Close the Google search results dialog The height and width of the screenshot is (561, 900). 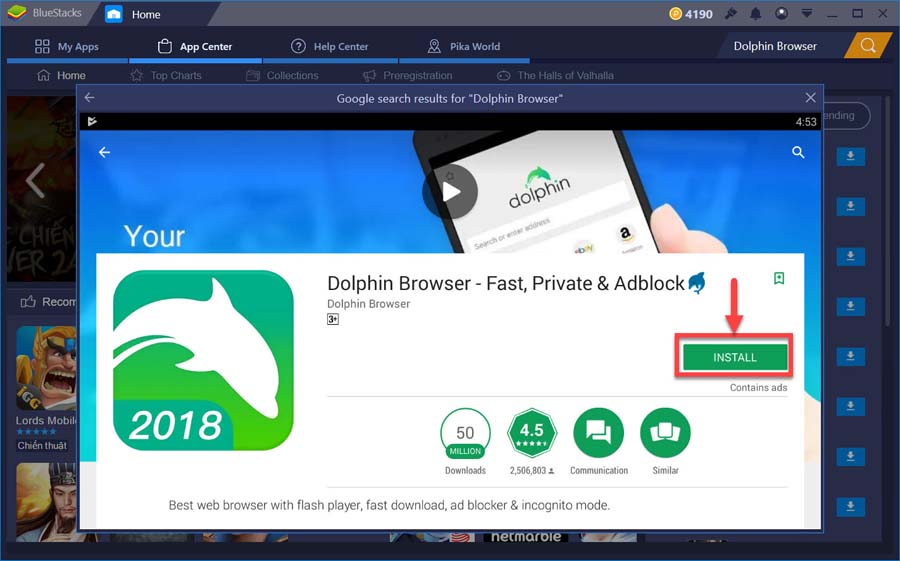(810, 98)
